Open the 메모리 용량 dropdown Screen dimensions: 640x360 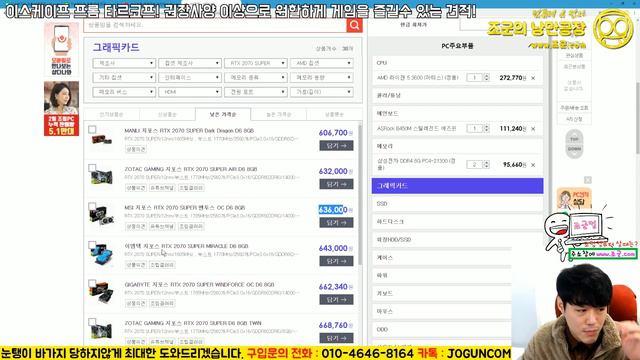322,78
